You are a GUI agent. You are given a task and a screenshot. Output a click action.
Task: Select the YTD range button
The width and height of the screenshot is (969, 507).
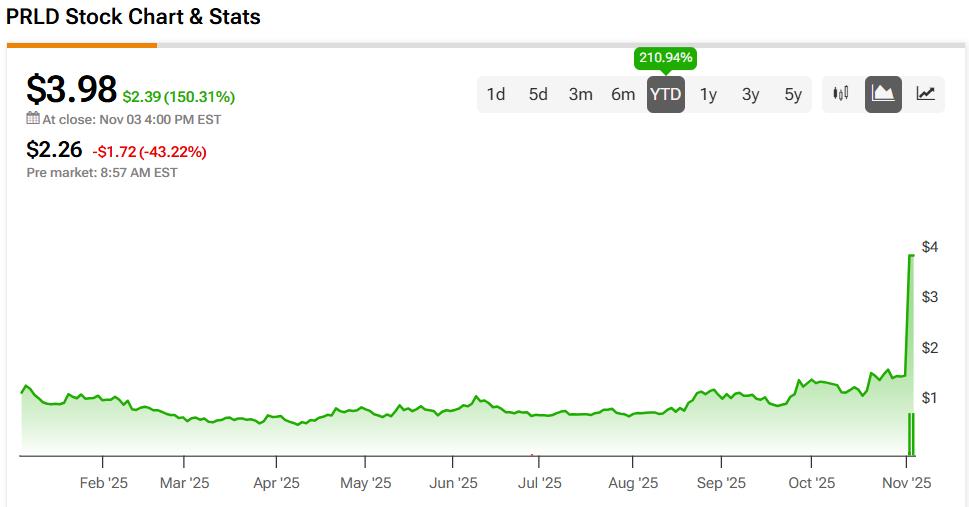tap(666, 95)
